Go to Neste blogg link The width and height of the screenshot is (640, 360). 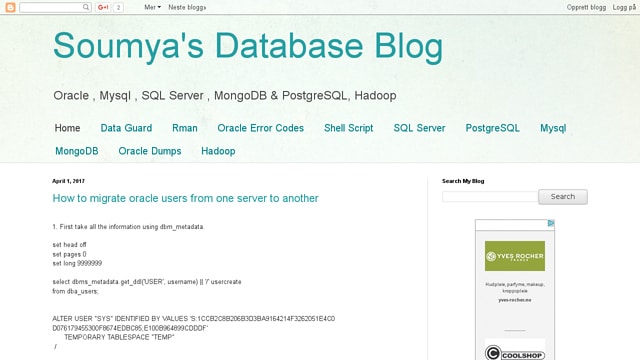tap(187, 7)
